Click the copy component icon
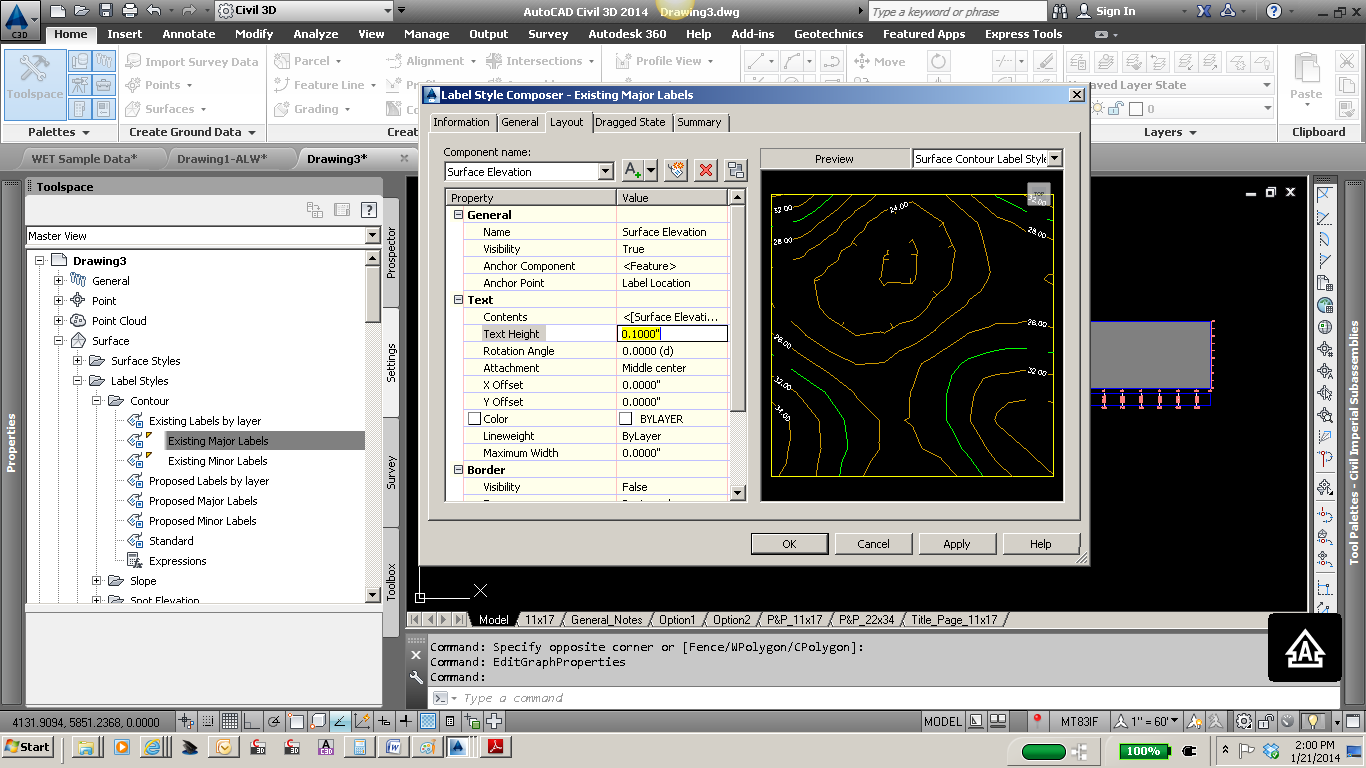Viewport: 1366px width, 768px height. pyautogui.click(x=676, y=170)
